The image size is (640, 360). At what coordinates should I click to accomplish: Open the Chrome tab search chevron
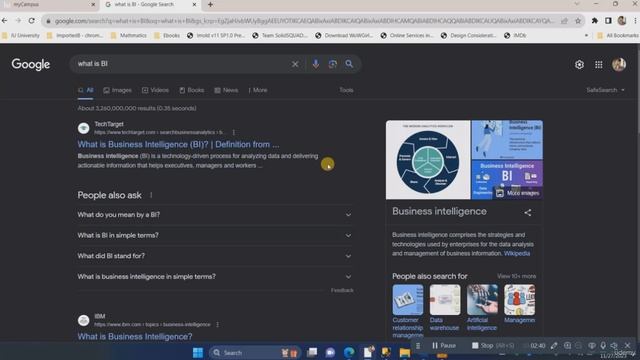pyautogui.click(x=577, y=4)
